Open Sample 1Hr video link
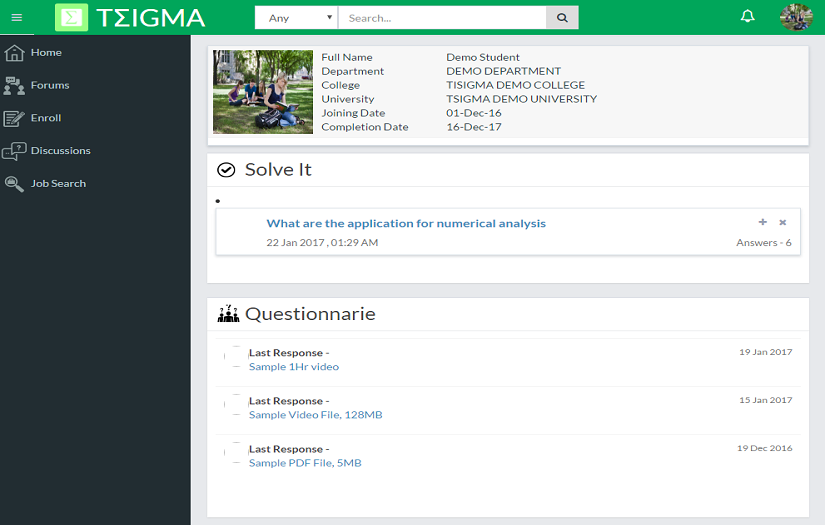The width and height of the screenshot is (825, 525). pyautogui.click(x=294, y=367)
